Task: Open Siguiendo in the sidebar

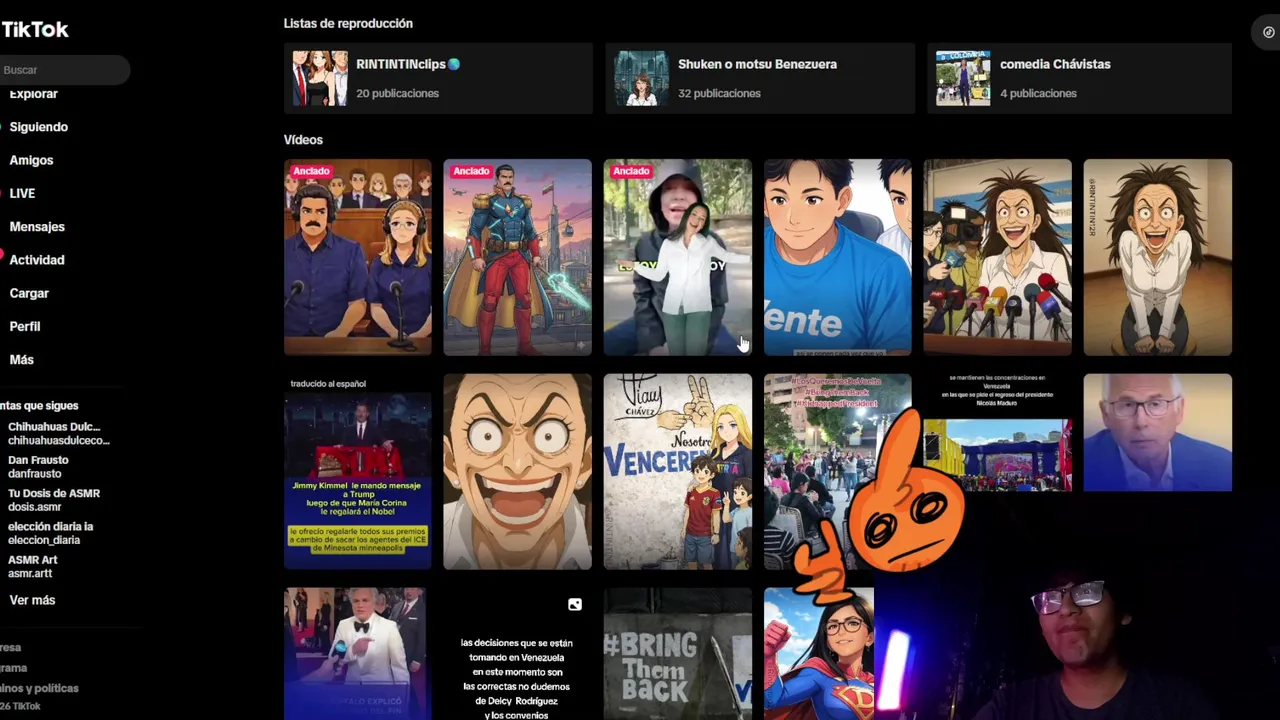Action: click(x=38, y=127)
